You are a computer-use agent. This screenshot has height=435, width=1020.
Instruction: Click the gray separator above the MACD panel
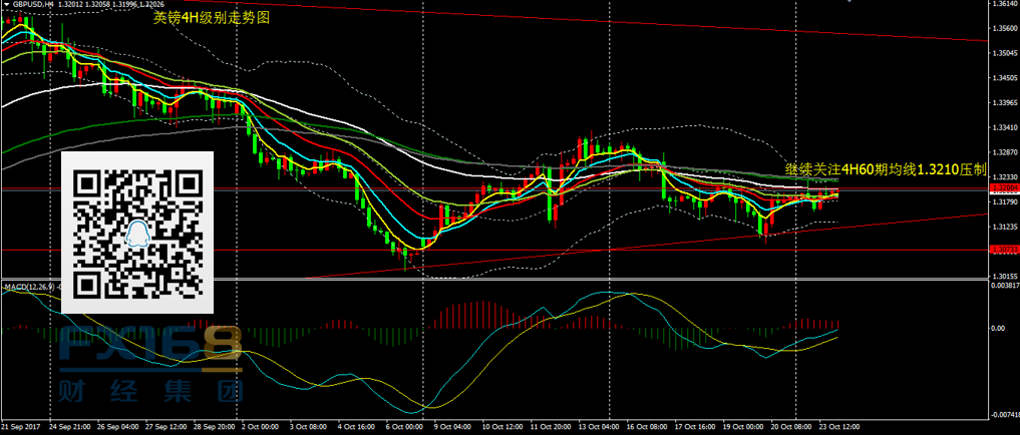(x=500, y=279)
